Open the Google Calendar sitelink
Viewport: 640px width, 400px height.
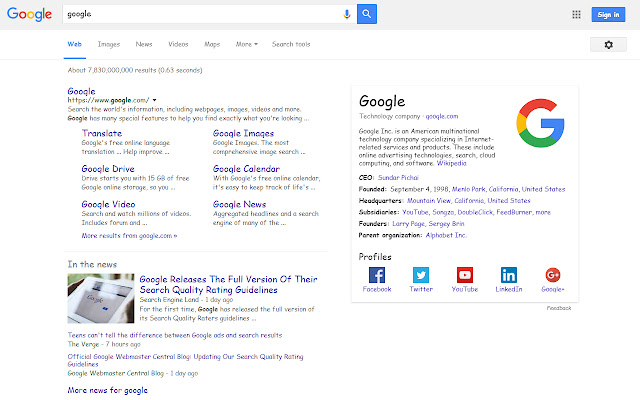pyautogui.click(x=246, y=169)
